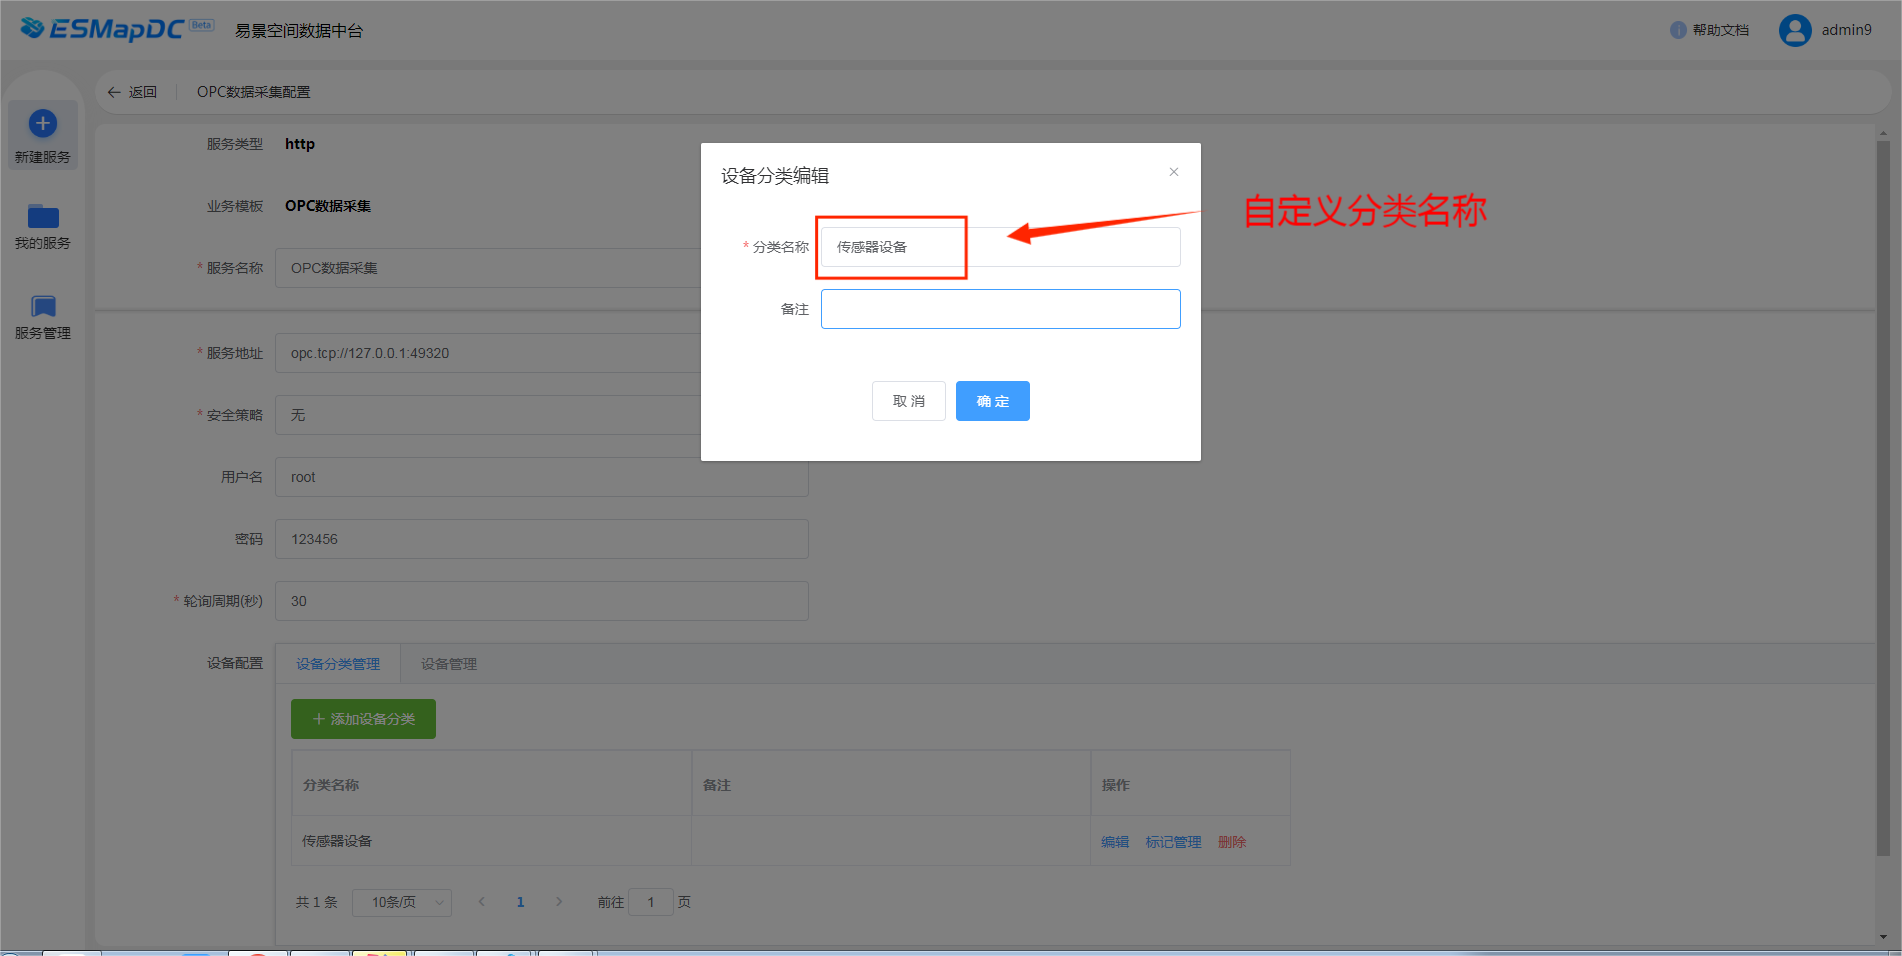Go to previous page arrow
1902x956 pixels.
click(x=482, y=902)
